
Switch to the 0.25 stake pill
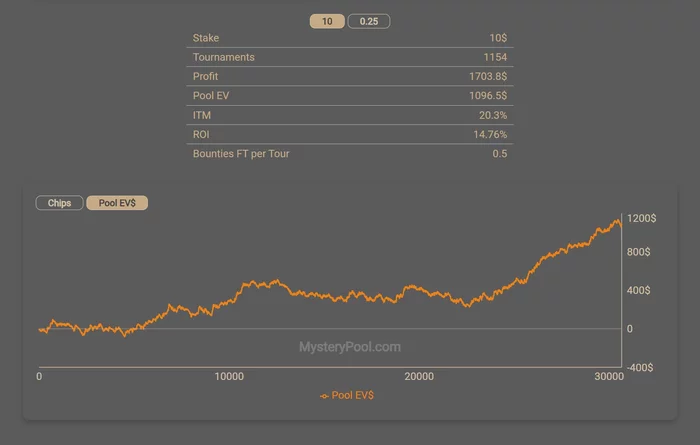369,21
